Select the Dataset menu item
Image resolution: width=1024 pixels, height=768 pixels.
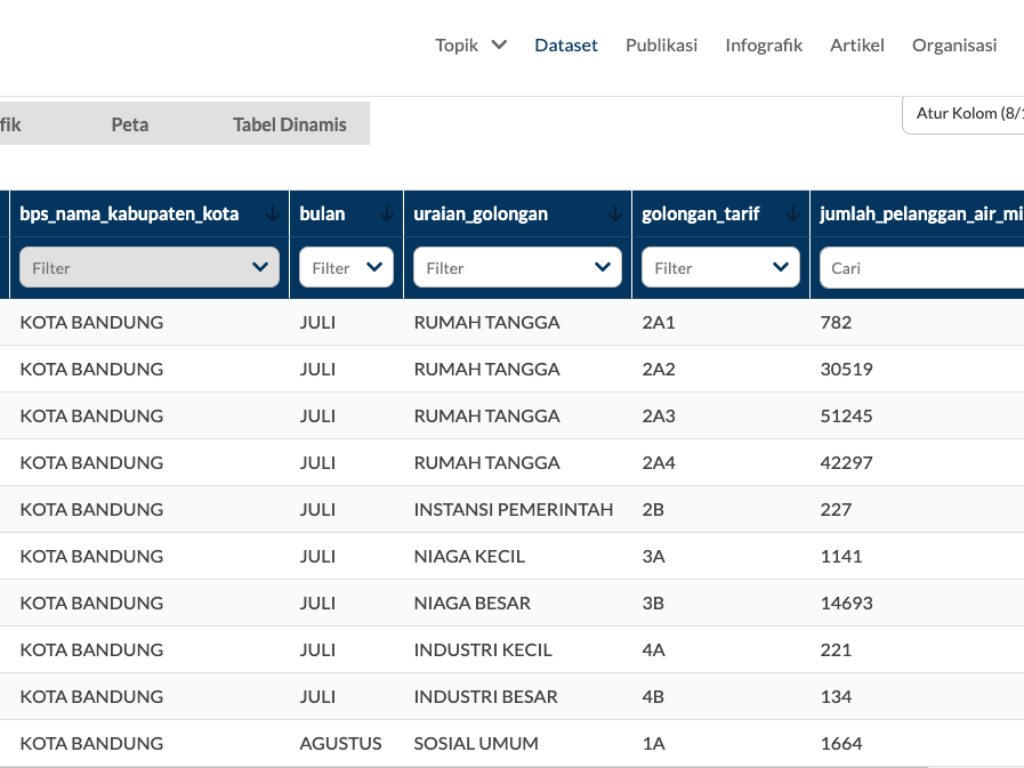point(566,45)
